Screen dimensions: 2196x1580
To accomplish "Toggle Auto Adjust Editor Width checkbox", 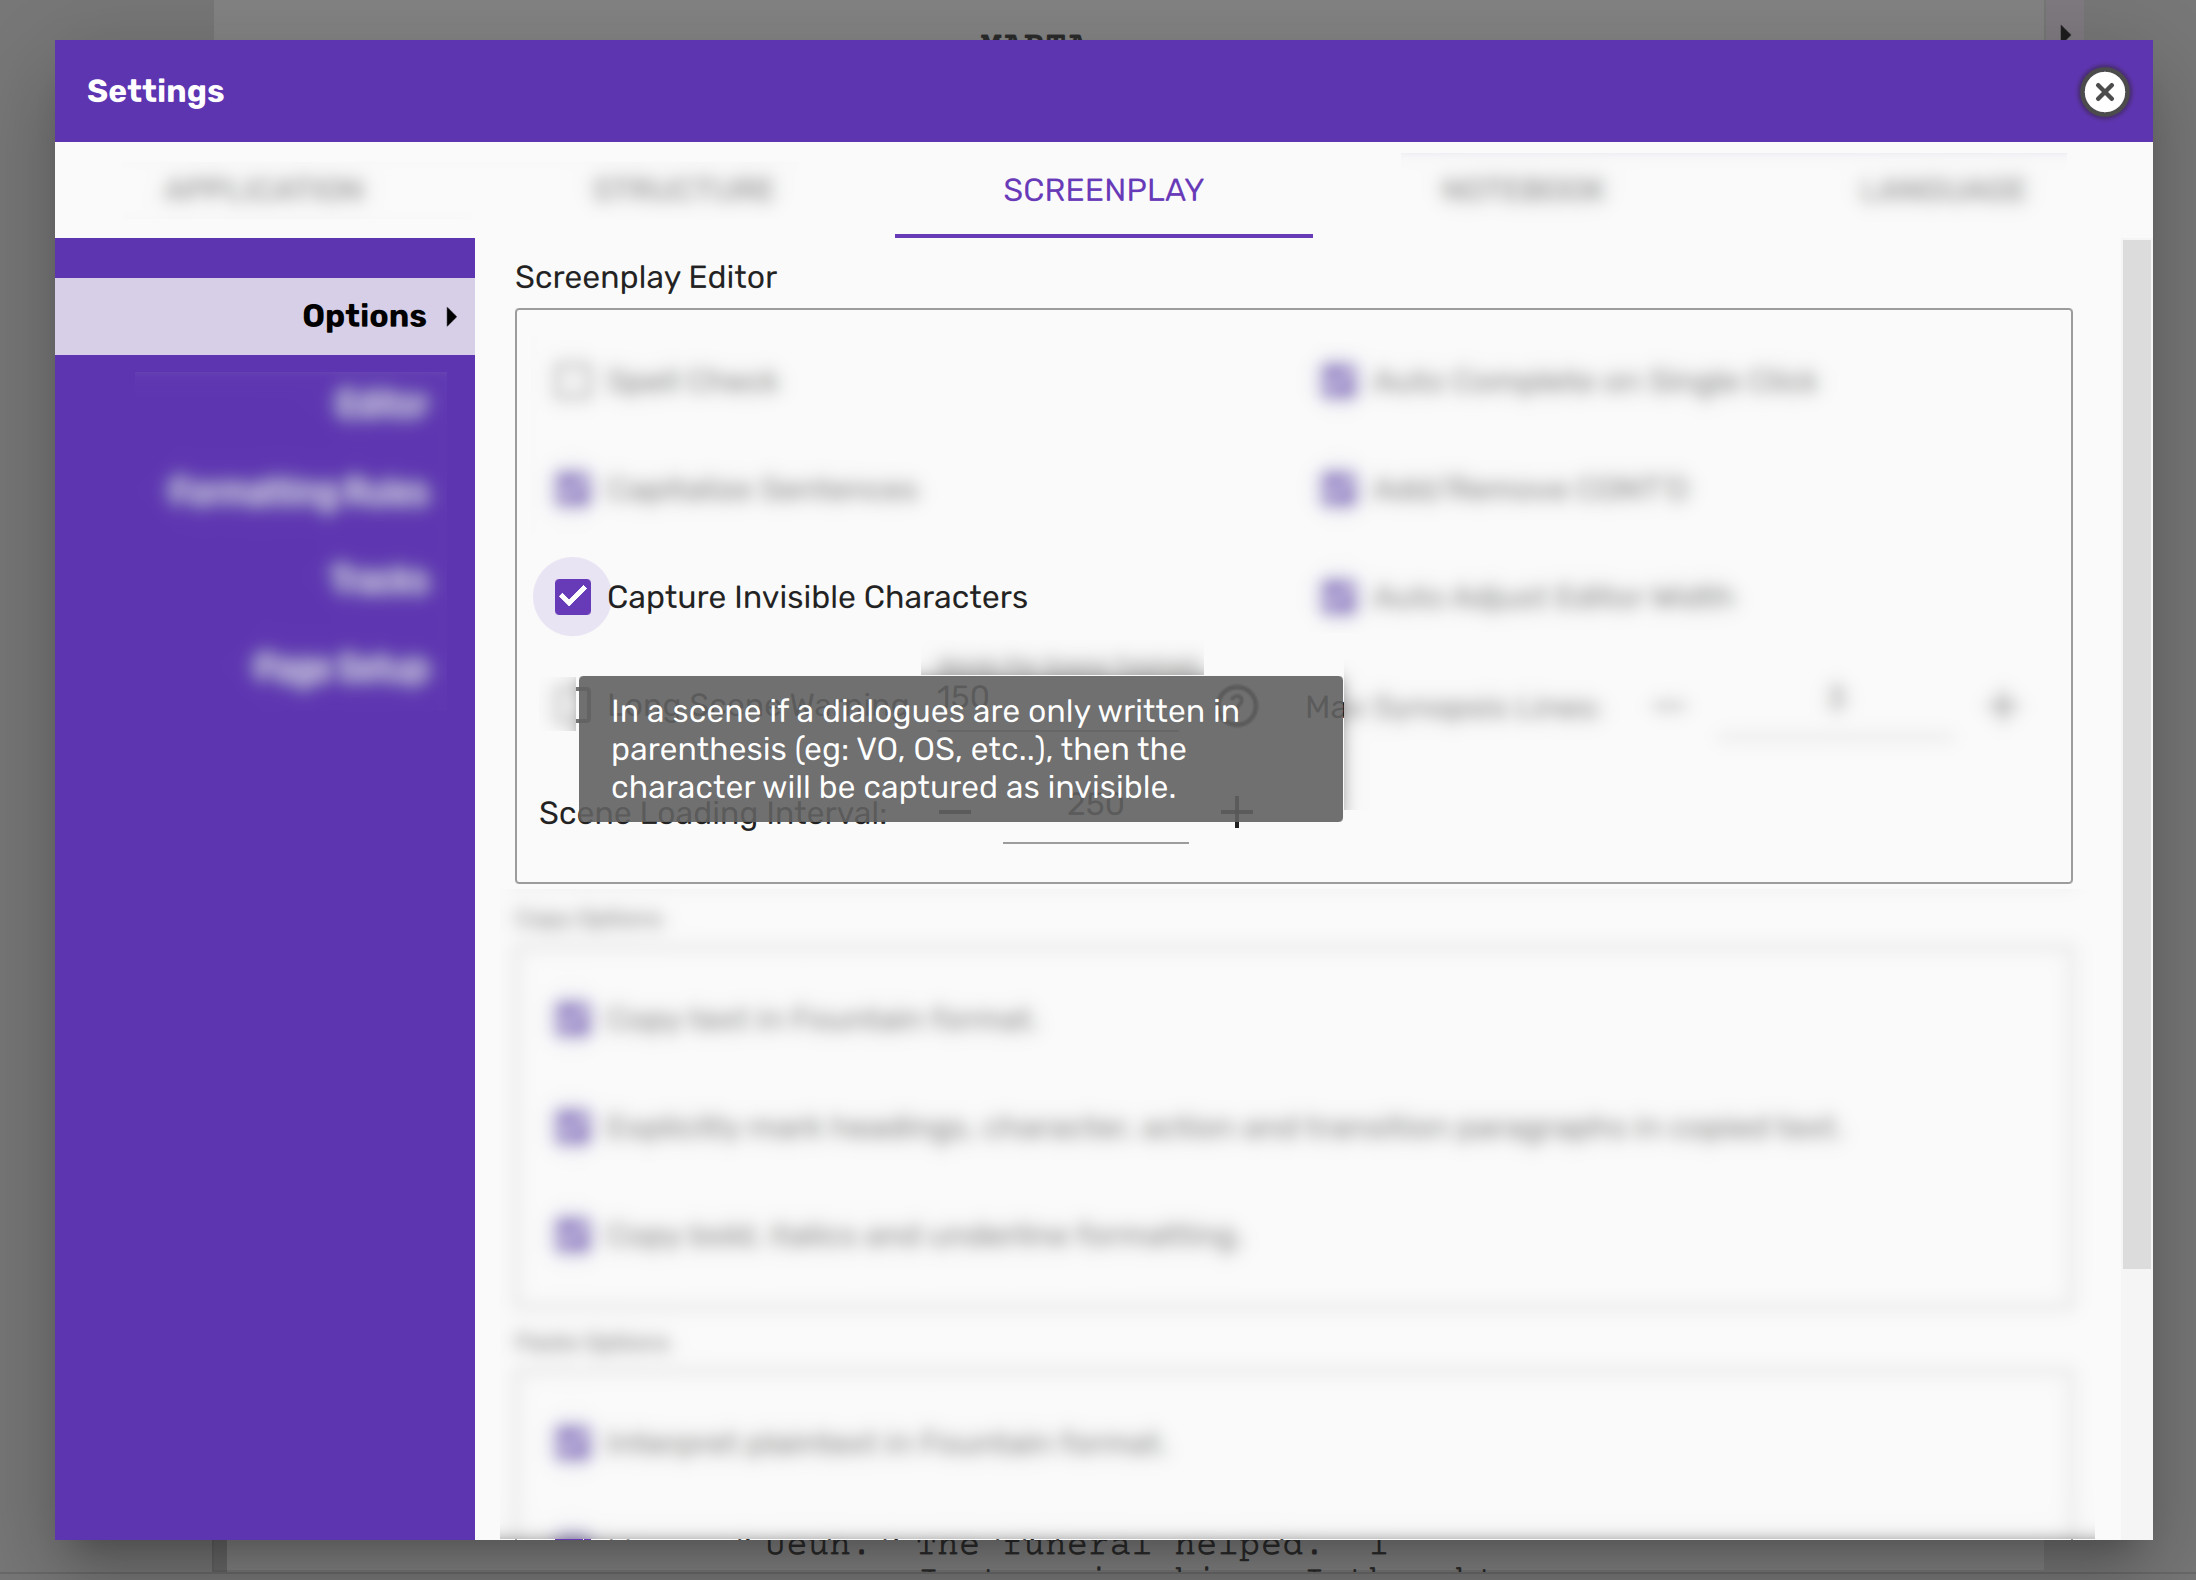I will pyautogui.click(x=1338, y=597).
